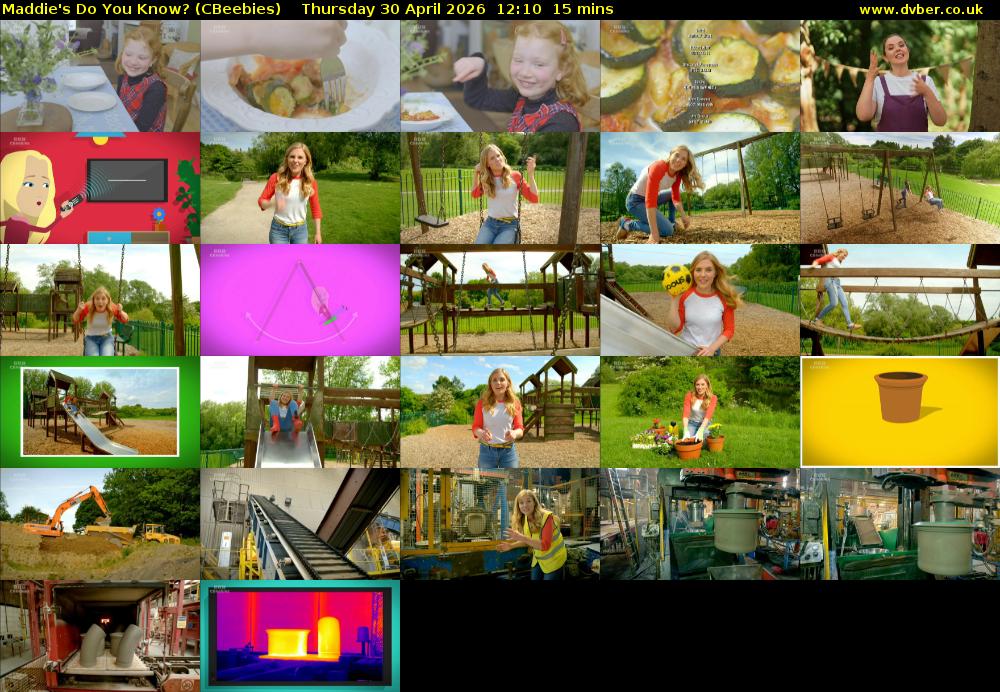Open thumbnail of wide swing set view

[900, 188]
